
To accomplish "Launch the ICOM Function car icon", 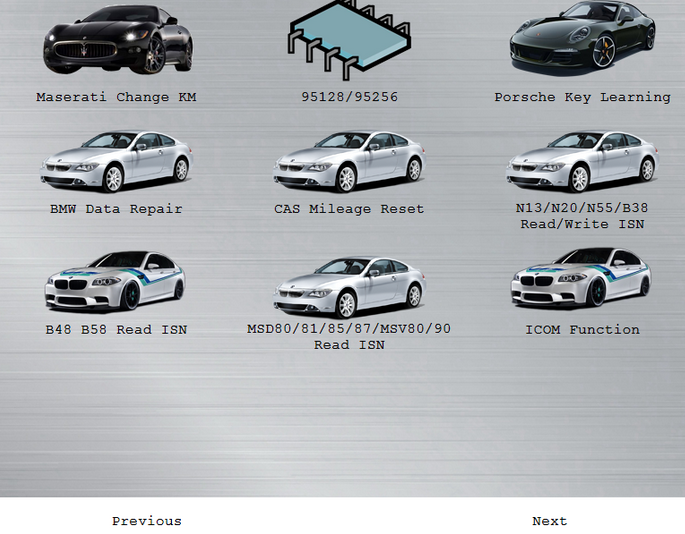I will pos(582,278).
